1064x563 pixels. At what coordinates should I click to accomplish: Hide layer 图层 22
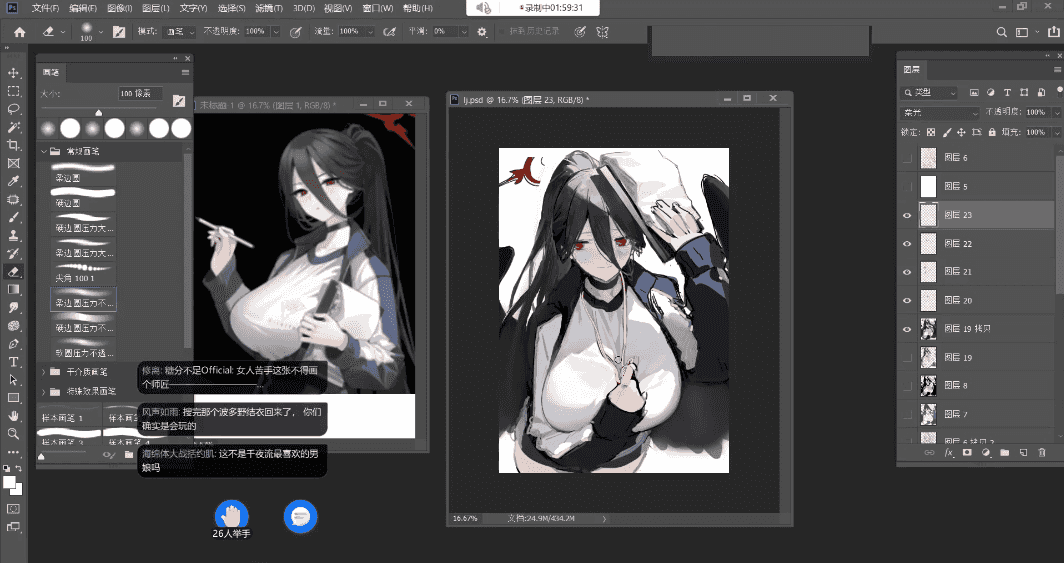click(x=907, y=244)
